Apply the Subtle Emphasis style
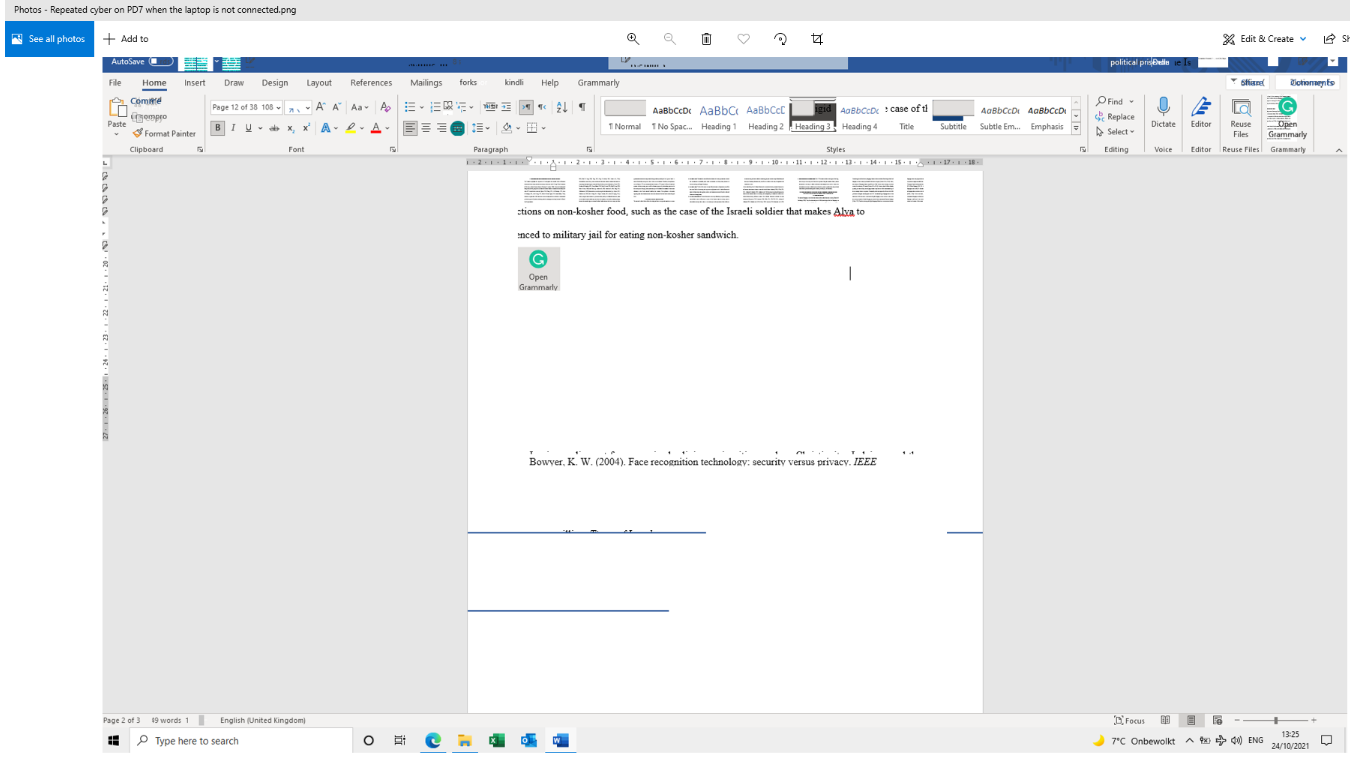The width and height of the screenshot is (1350, 758). (x=999, y=117)
